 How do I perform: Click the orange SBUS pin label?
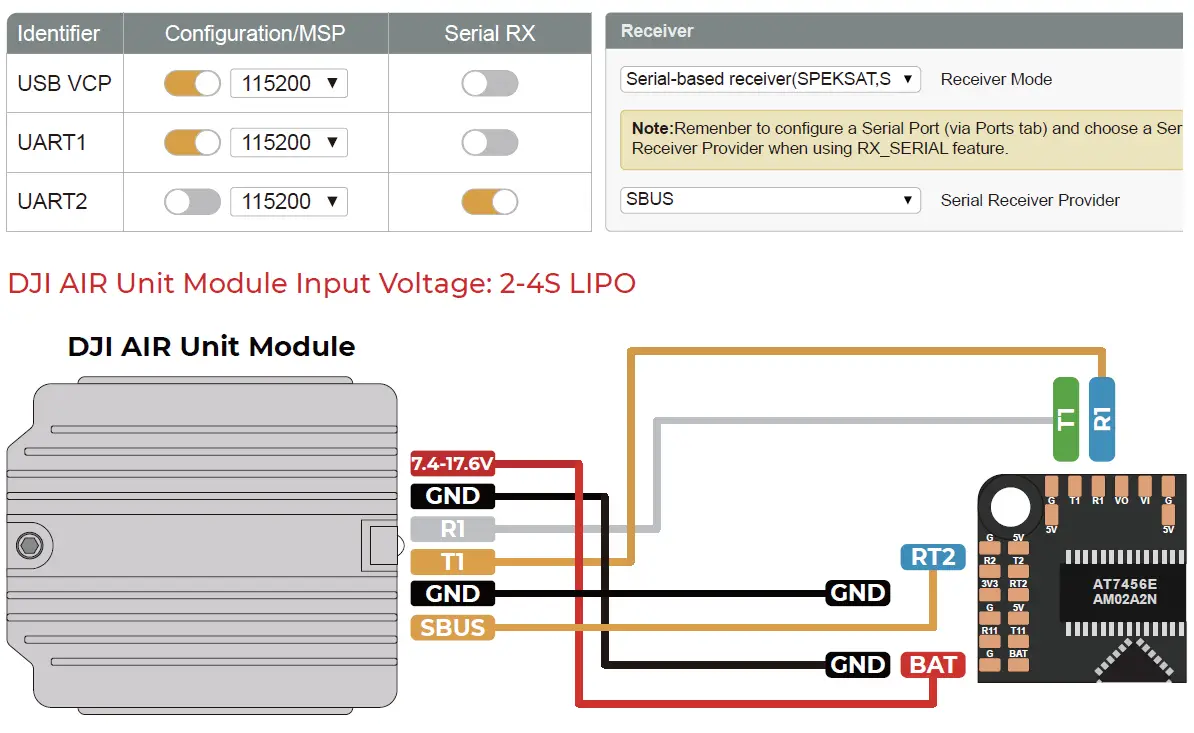pos(452,627)
